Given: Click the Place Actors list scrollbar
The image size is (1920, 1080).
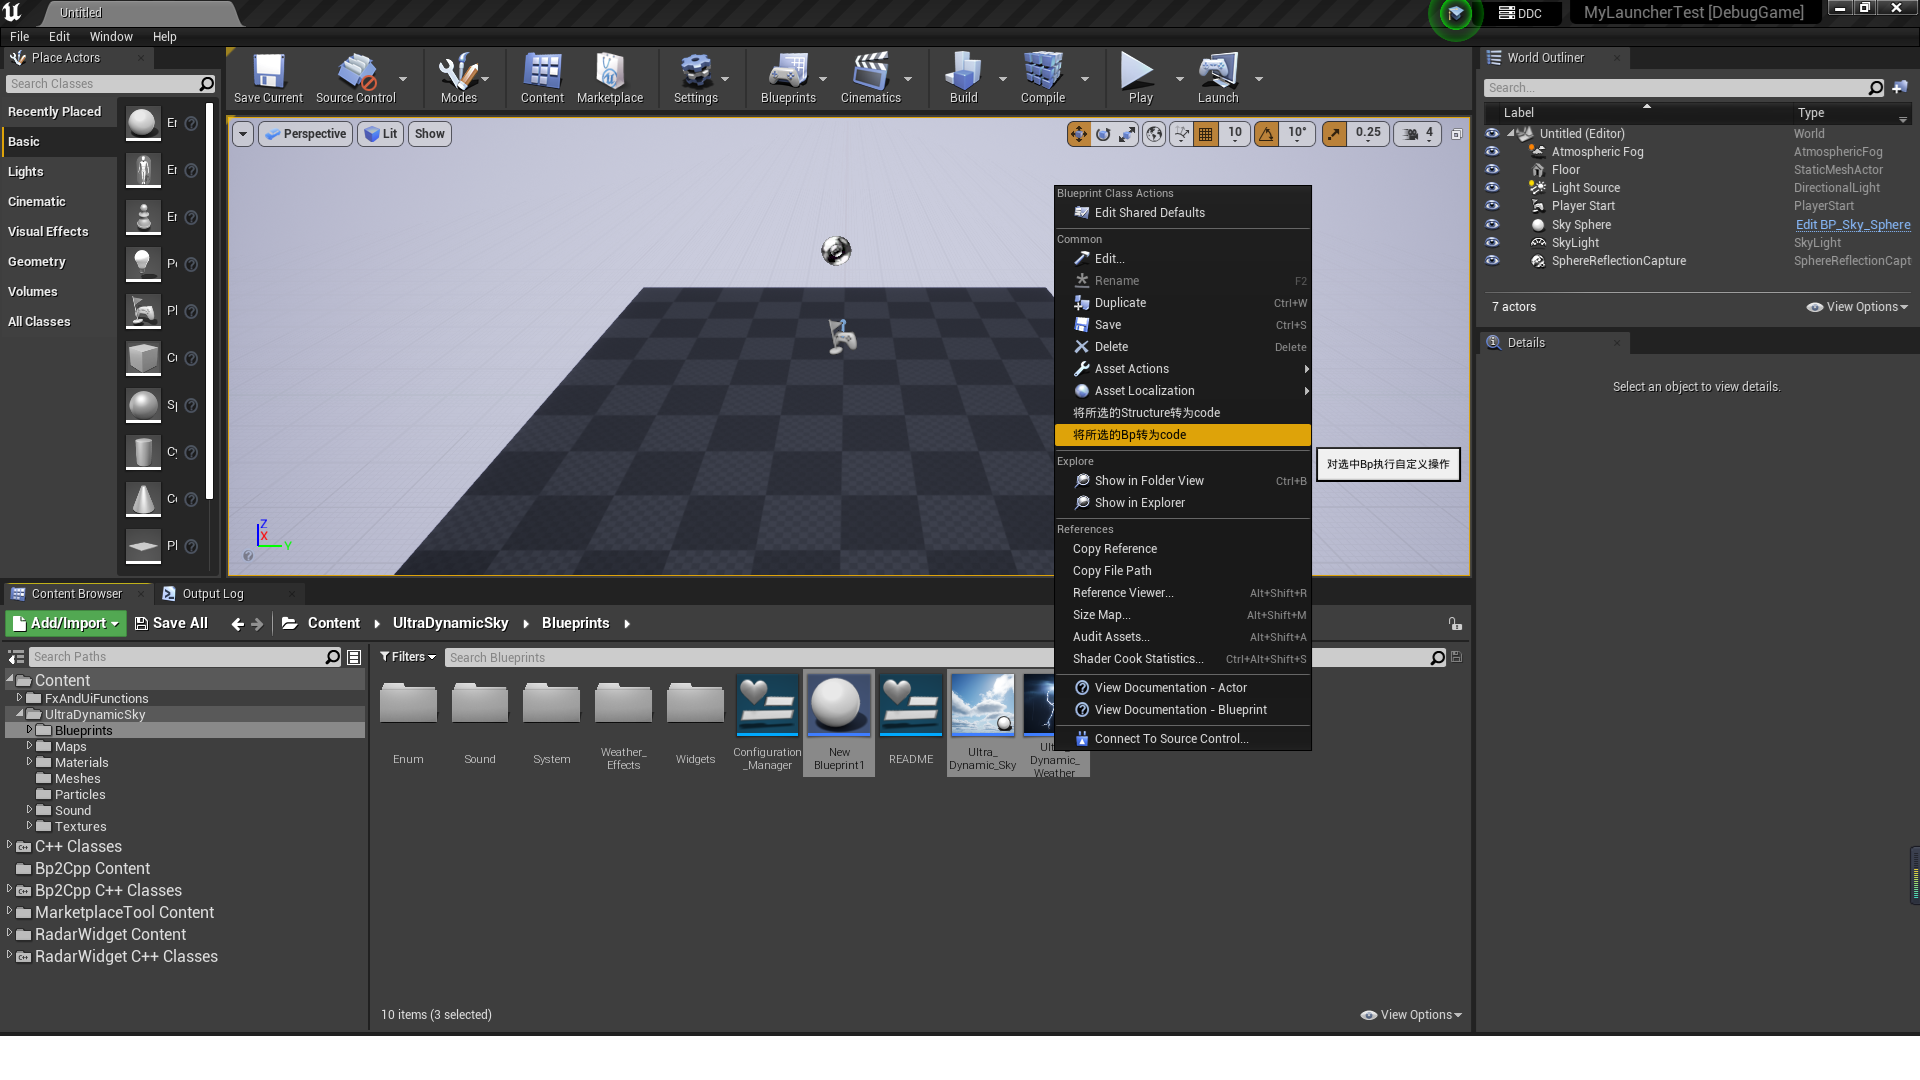Looking at the screenshot, I should tap(209, 300).
